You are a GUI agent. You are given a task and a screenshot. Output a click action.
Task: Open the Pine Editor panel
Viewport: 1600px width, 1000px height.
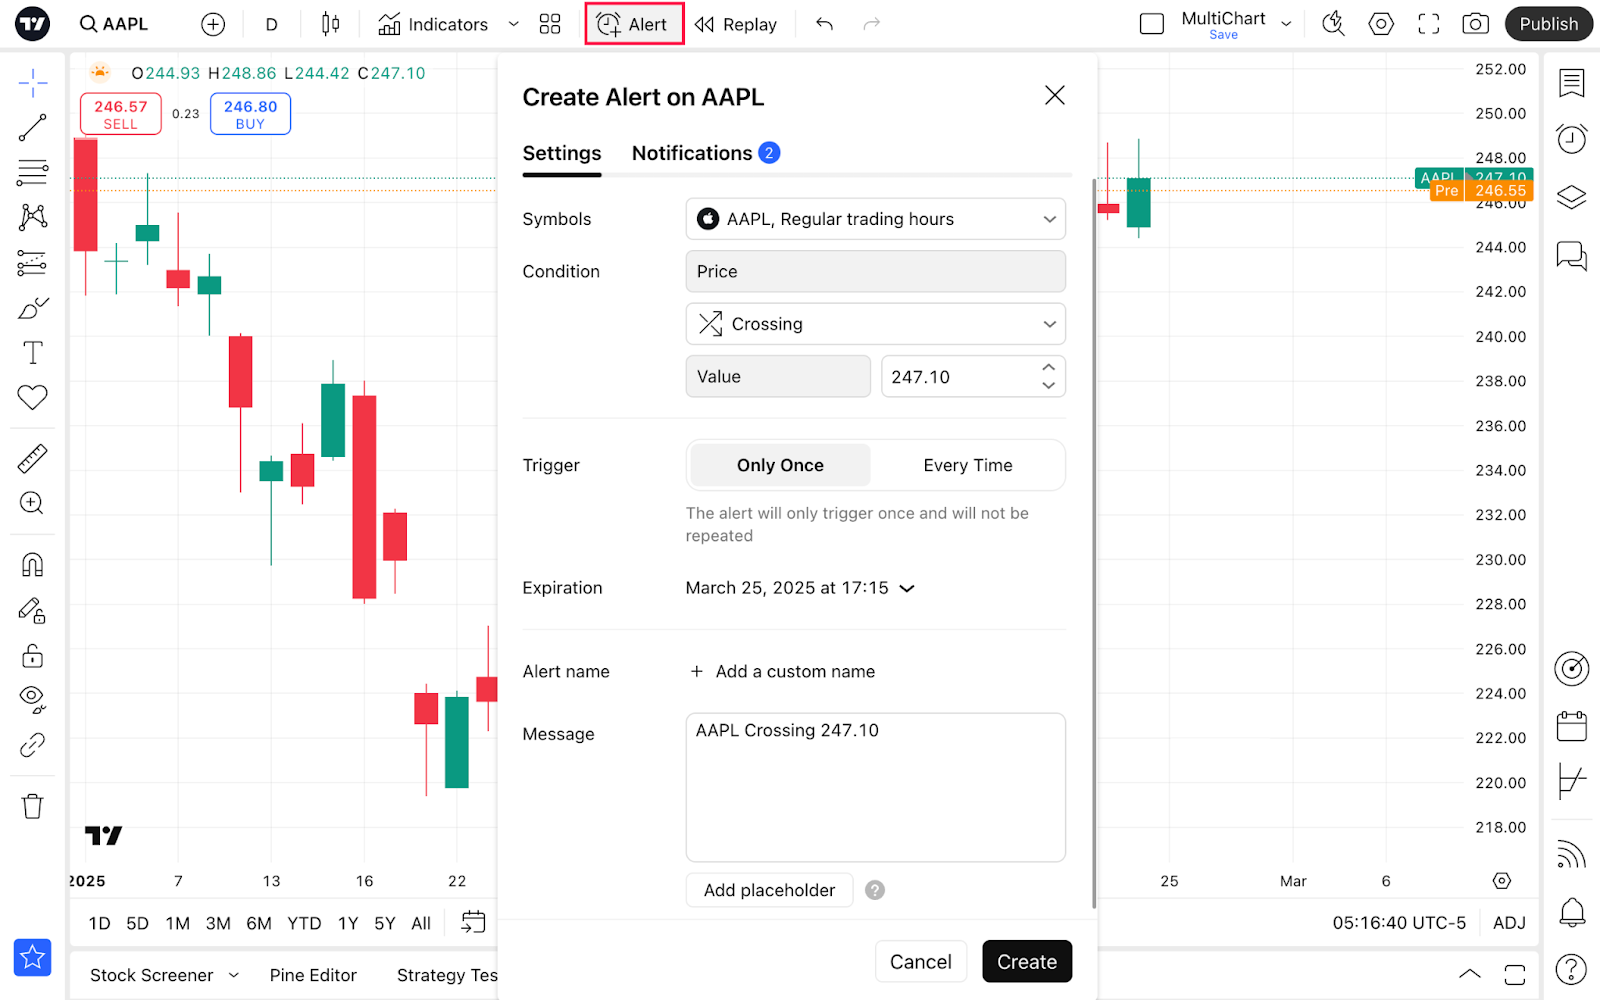[x=313, y=975]
